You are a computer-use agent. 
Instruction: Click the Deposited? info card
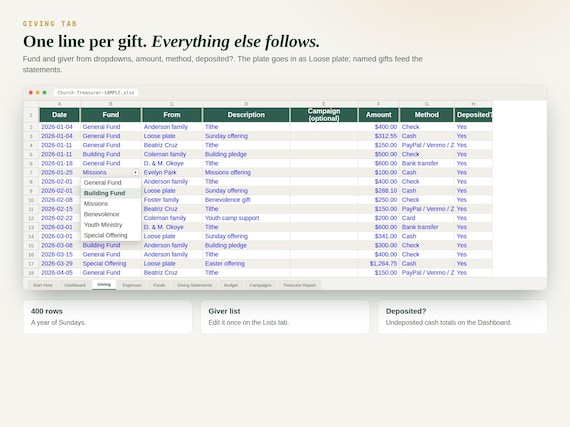[462, 317]
